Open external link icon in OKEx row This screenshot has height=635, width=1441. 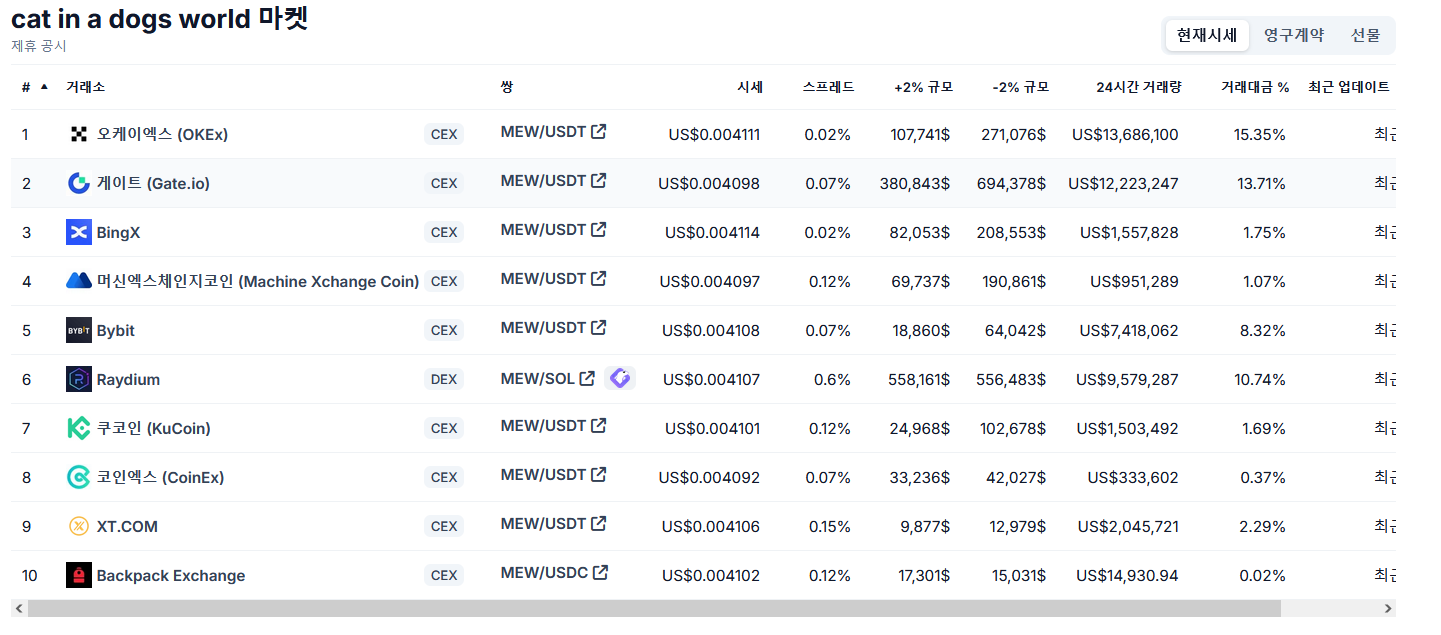(599, 131)
